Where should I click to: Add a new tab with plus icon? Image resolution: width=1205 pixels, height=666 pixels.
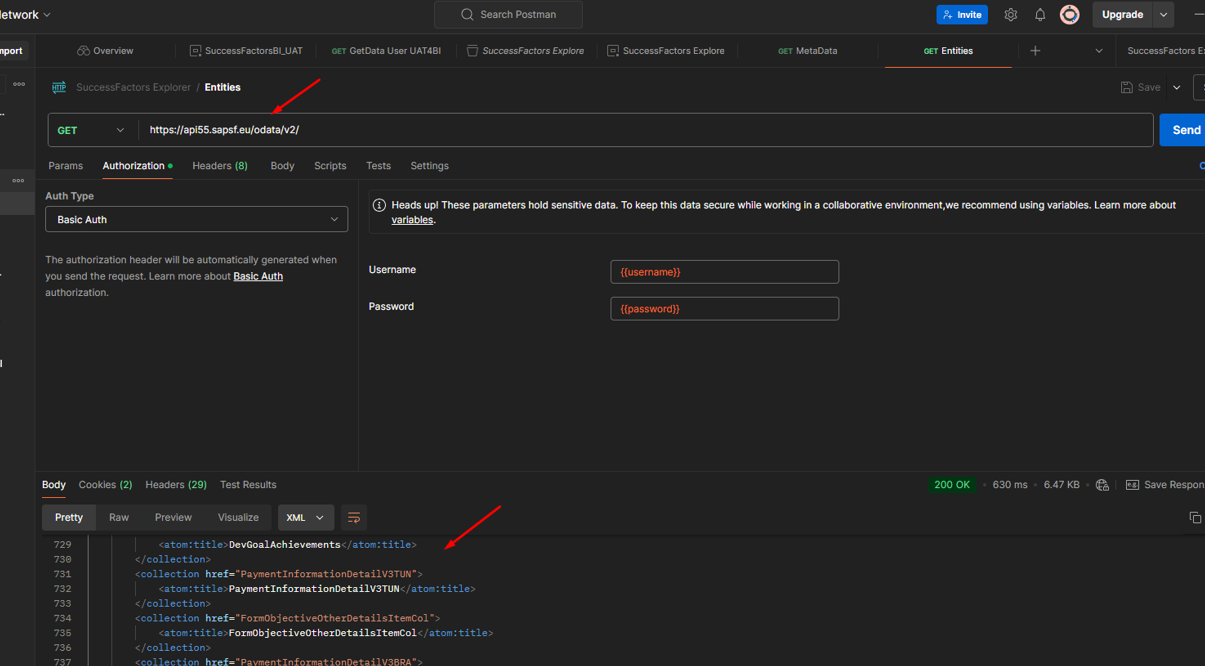click(1035, 51)
